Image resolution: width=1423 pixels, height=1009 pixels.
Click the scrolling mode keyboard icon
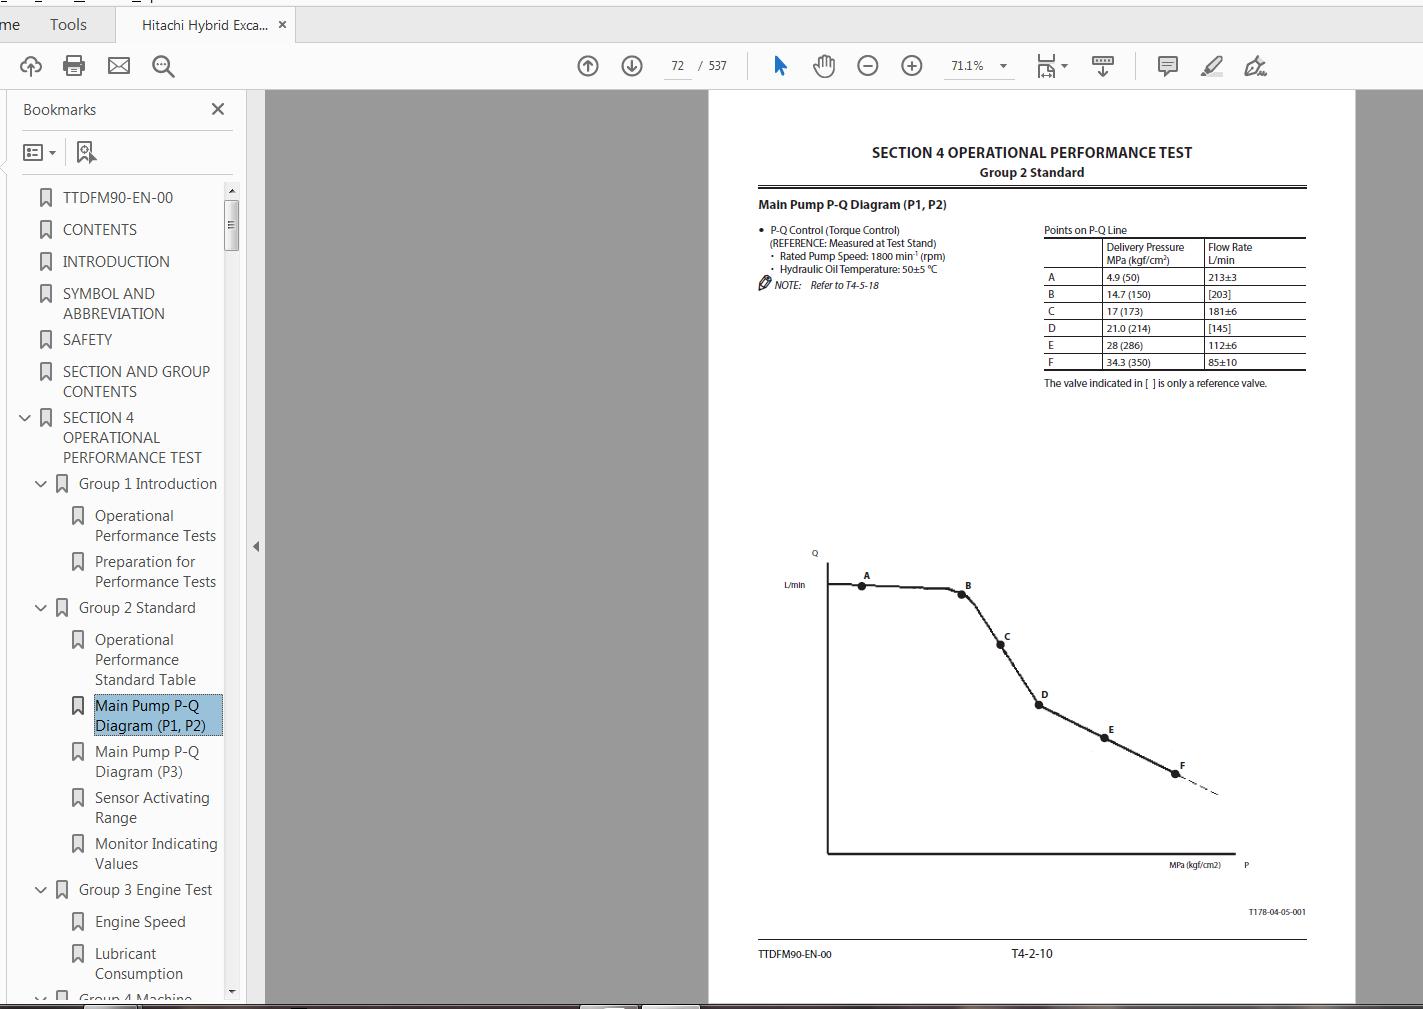1103,66
